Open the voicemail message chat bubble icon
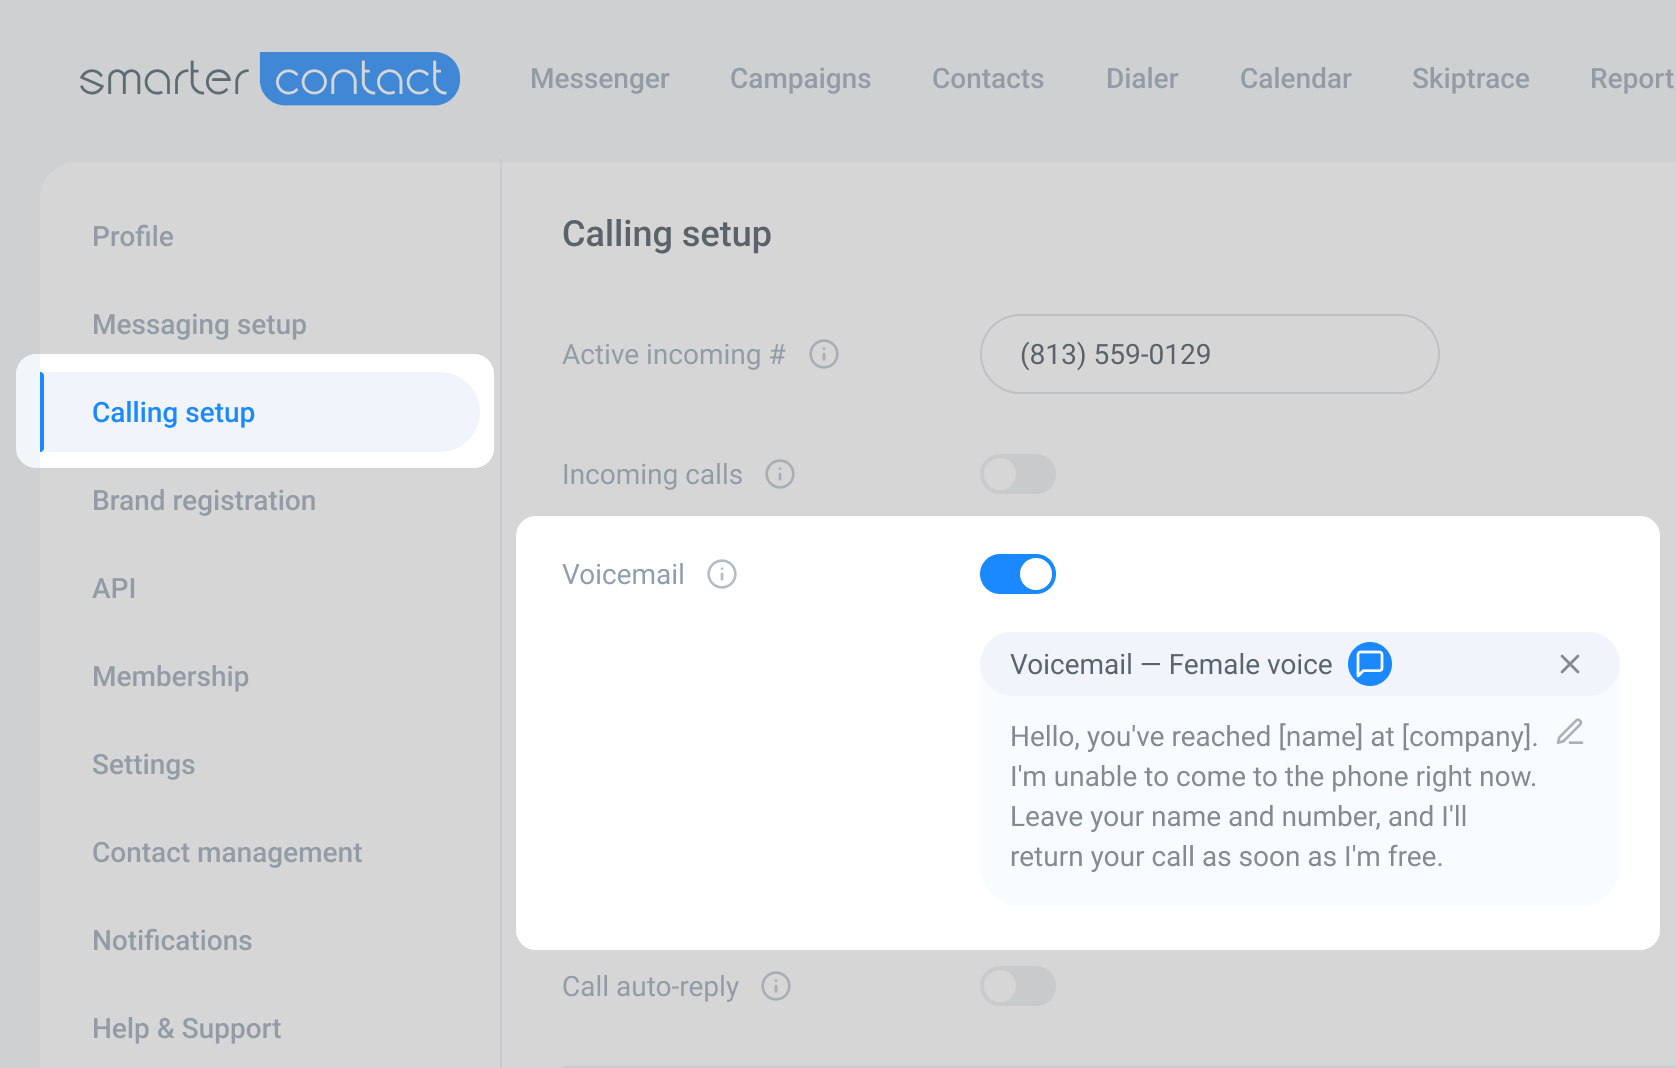 pos(1370,664)
